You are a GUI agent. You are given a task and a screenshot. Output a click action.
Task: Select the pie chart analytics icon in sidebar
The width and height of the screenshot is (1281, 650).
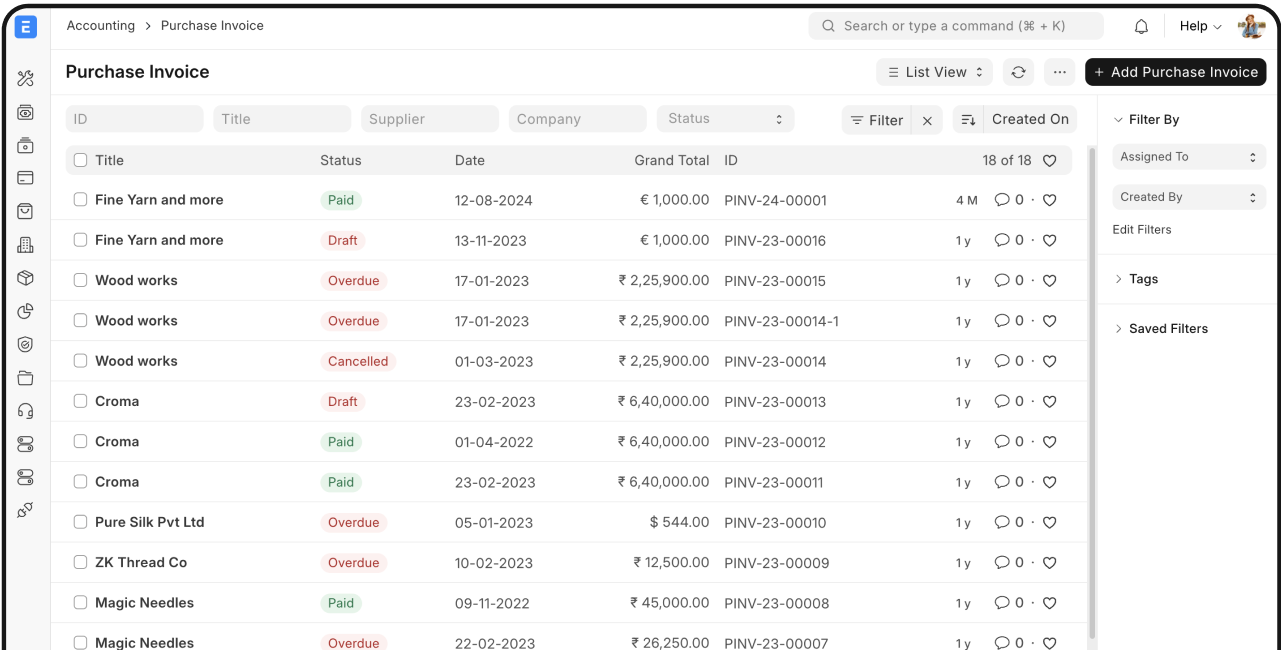[x=25, y=311]
